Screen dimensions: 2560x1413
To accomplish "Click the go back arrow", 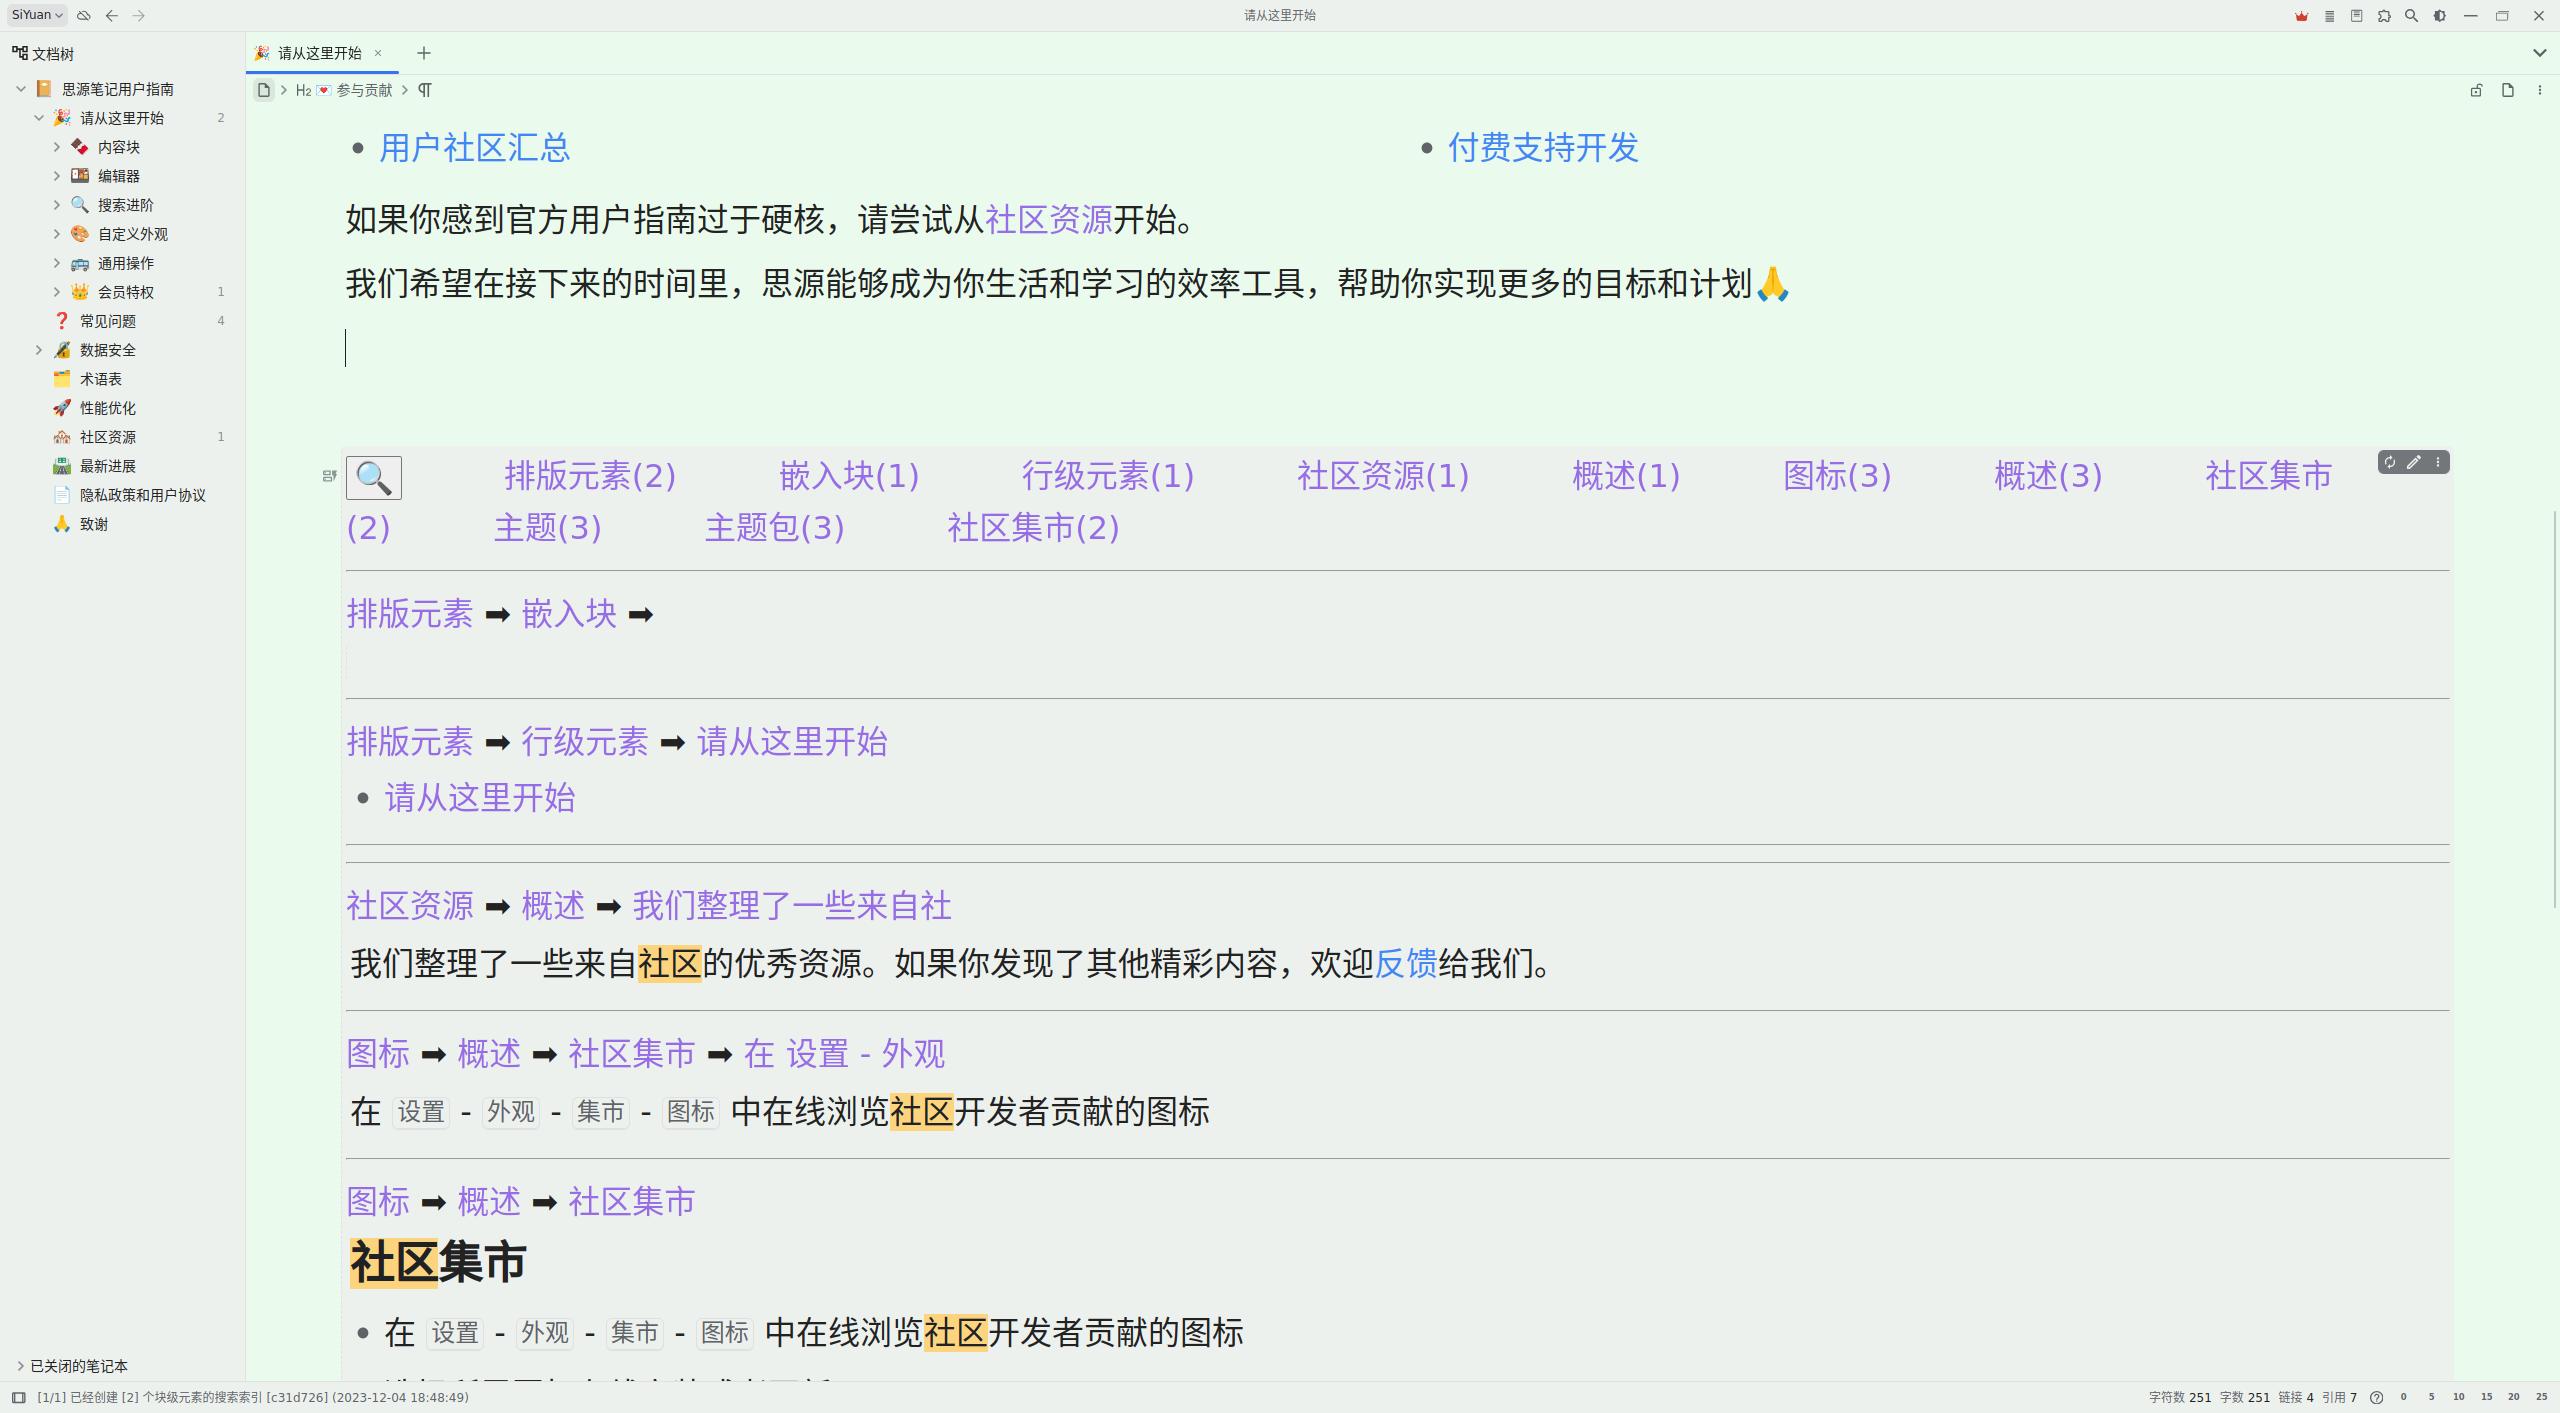I will (112, 16).
